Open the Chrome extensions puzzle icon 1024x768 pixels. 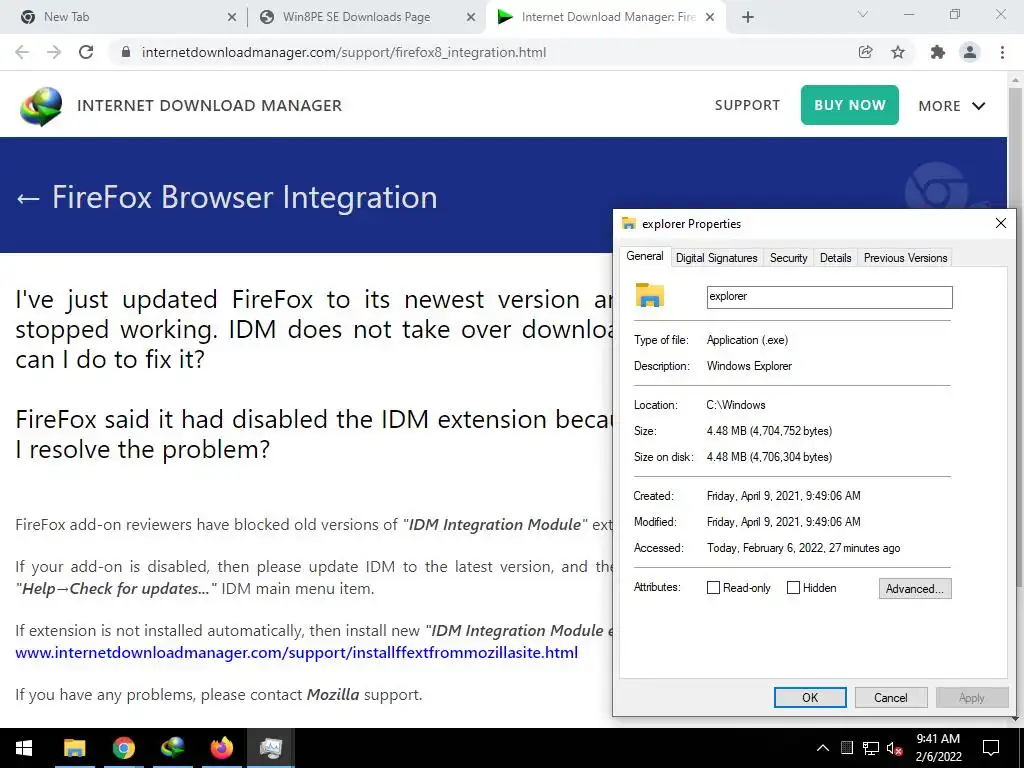[938, 52]
